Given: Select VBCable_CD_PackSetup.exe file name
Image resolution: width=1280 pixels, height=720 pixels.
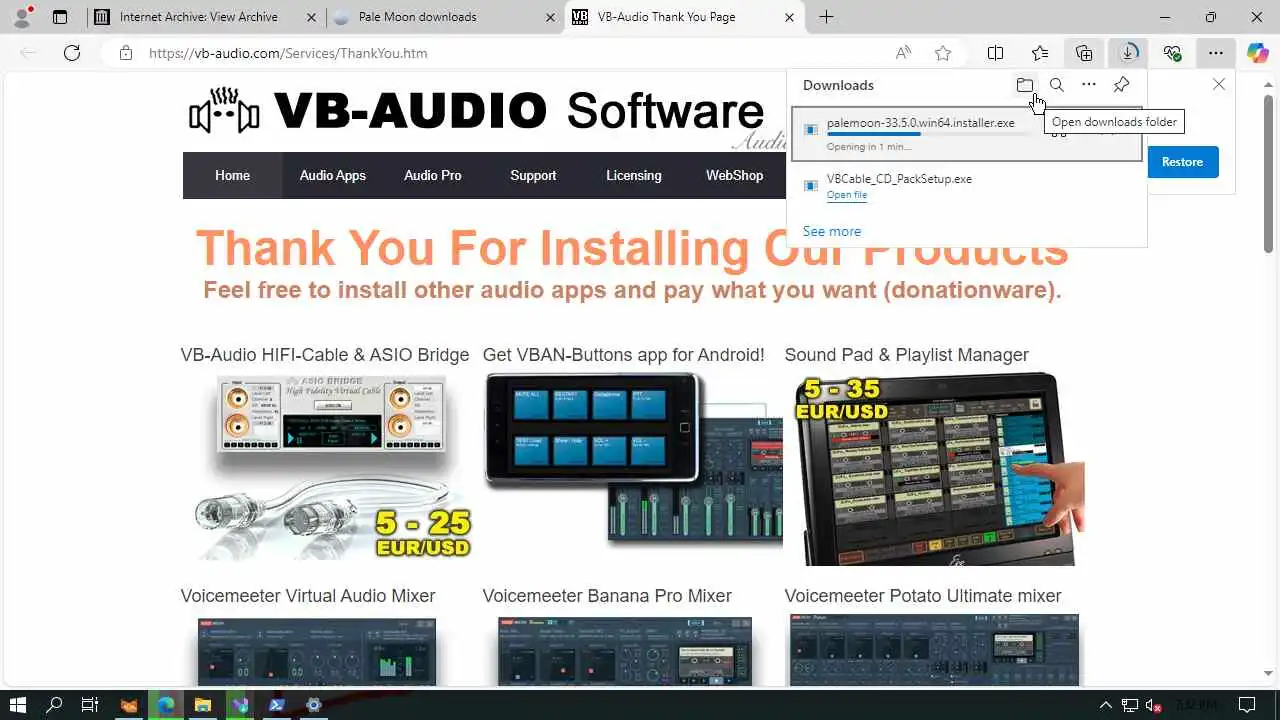Looking at the screenshot, I should (x=899, y=179).
